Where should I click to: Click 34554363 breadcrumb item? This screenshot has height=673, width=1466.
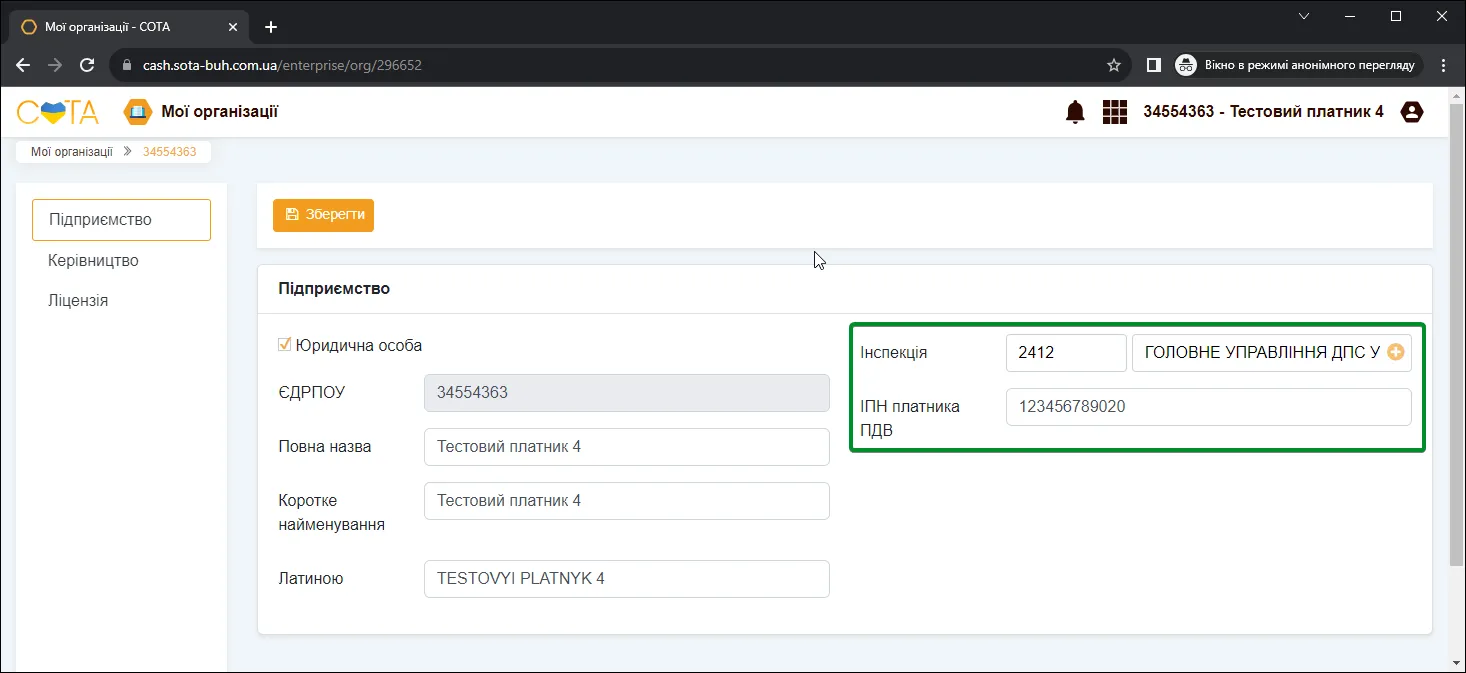click(170, 152)
